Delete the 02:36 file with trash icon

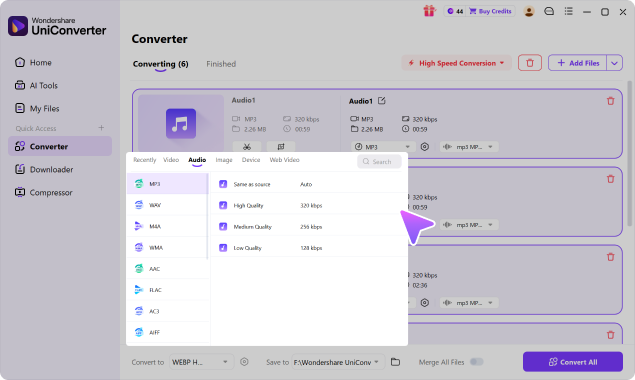click(610, 257)
